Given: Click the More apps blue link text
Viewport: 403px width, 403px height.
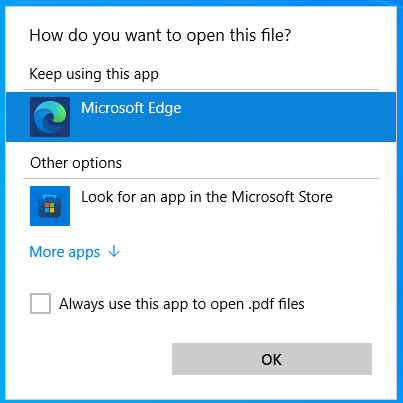Looking at the screenshot, I should (65, 252).
